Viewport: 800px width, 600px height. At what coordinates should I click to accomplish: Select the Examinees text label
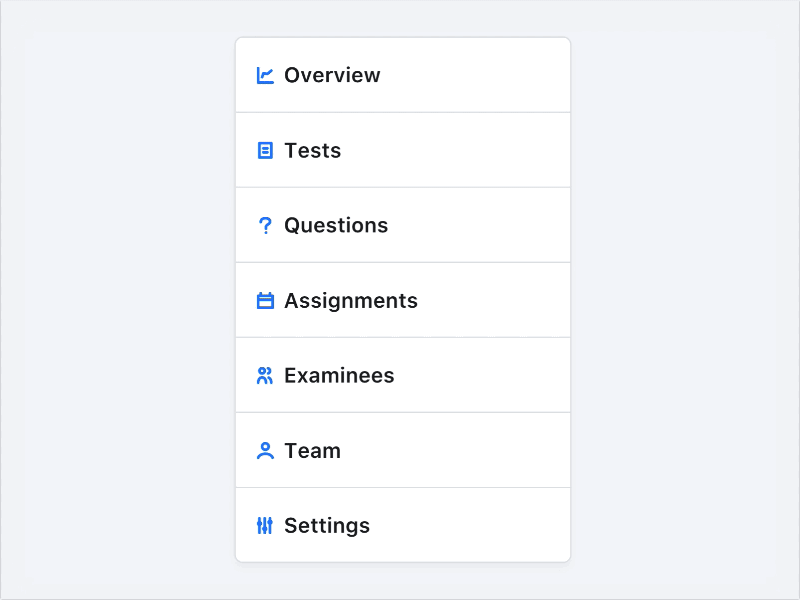coord(339,376)
